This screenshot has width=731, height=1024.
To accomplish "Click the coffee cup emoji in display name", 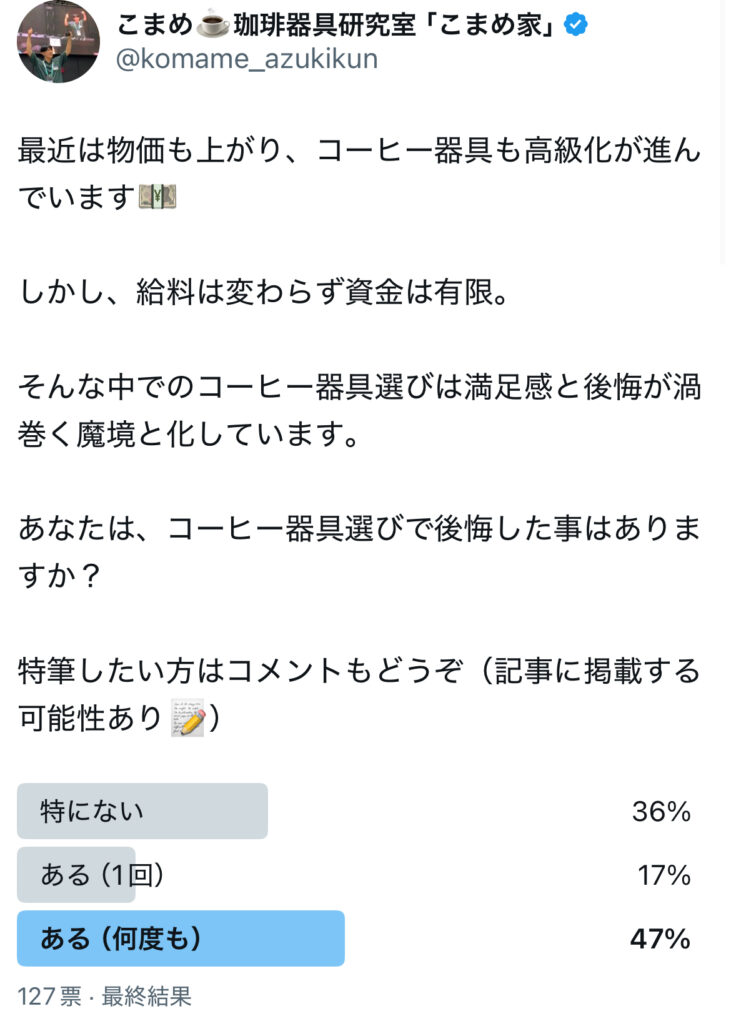I will pyautogui.click(x=213, y=25).
